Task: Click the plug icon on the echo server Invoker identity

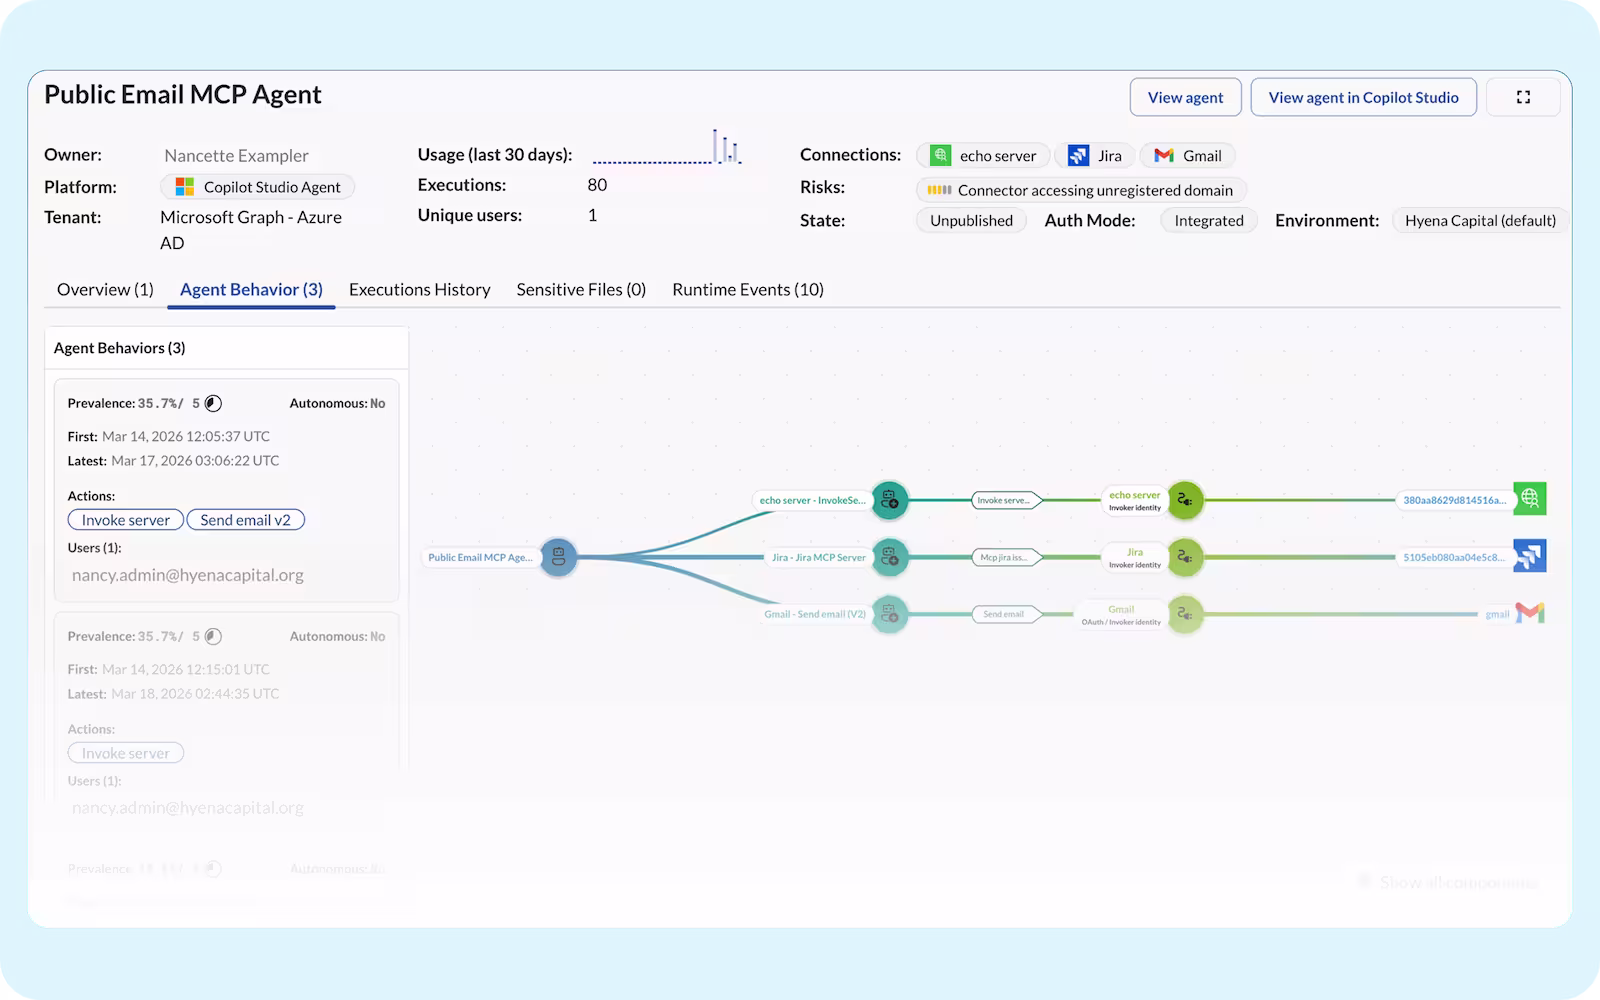Action: coord(1186,500)
